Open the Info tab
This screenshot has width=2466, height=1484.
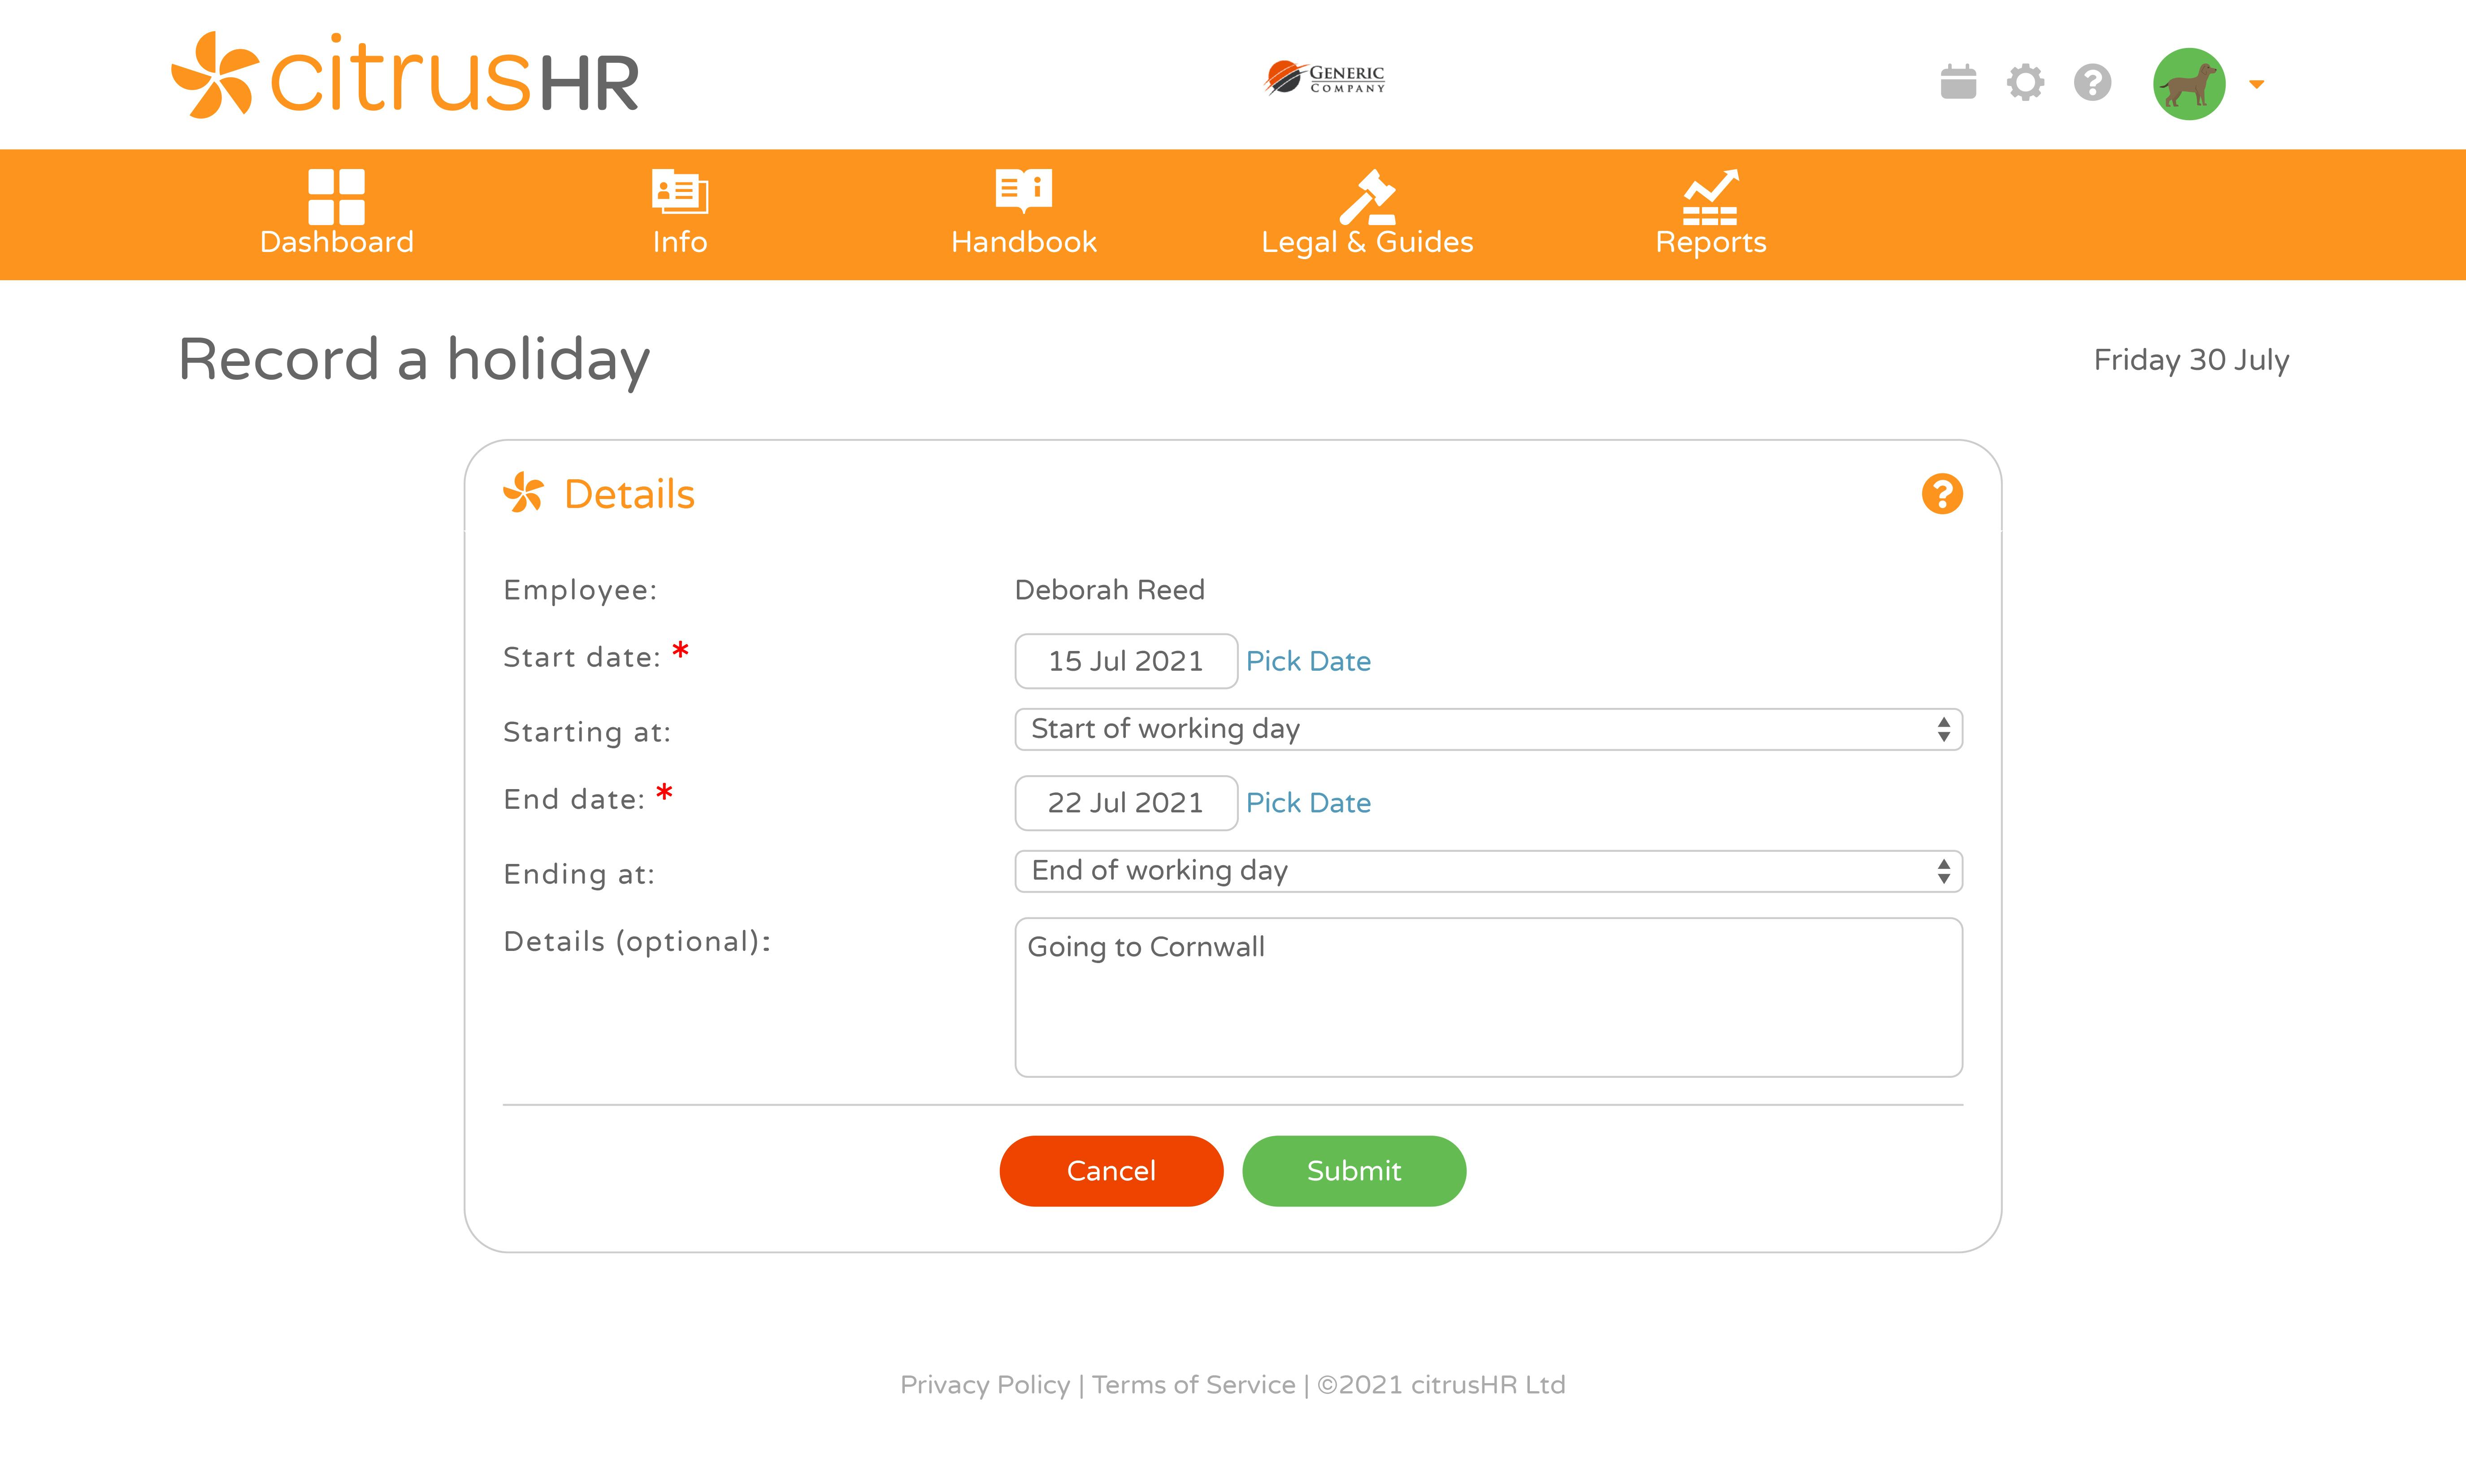(680, 213)
